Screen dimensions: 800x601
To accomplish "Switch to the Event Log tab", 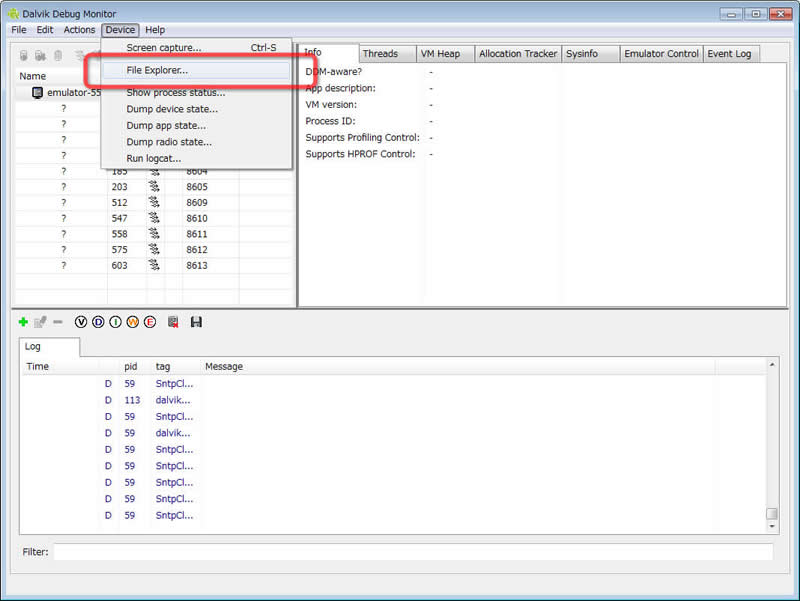I will coord(731,54).
